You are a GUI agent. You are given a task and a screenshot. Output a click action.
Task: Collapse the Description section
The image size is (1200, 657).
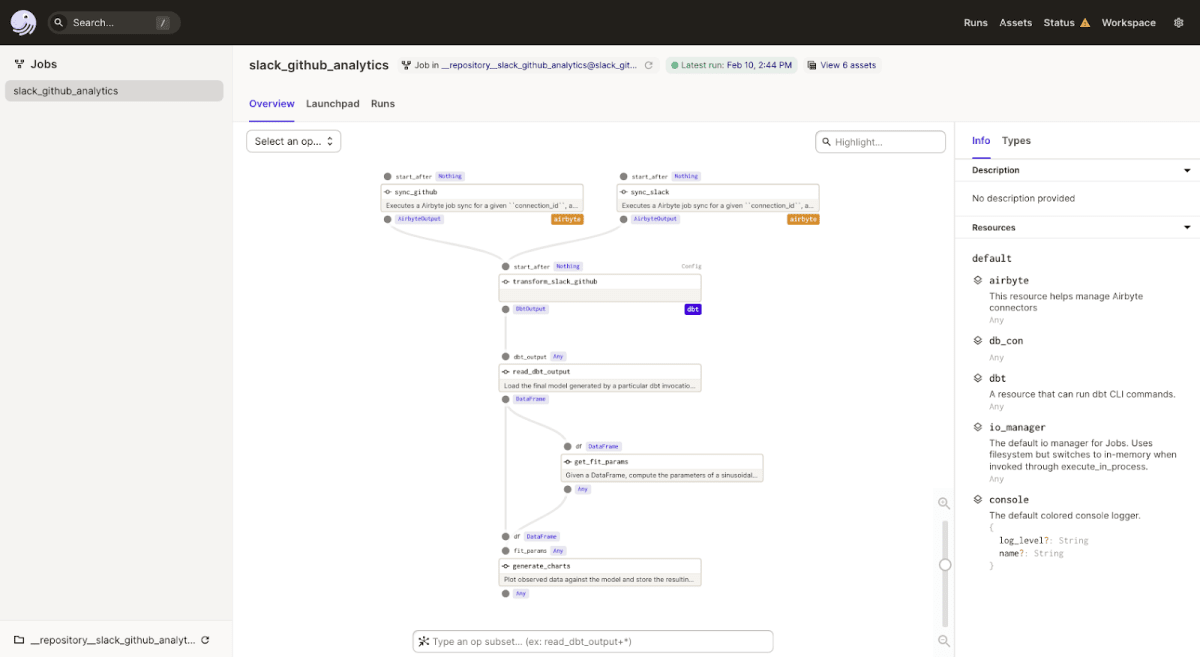pyautogui.click(x=1187, y=171)
